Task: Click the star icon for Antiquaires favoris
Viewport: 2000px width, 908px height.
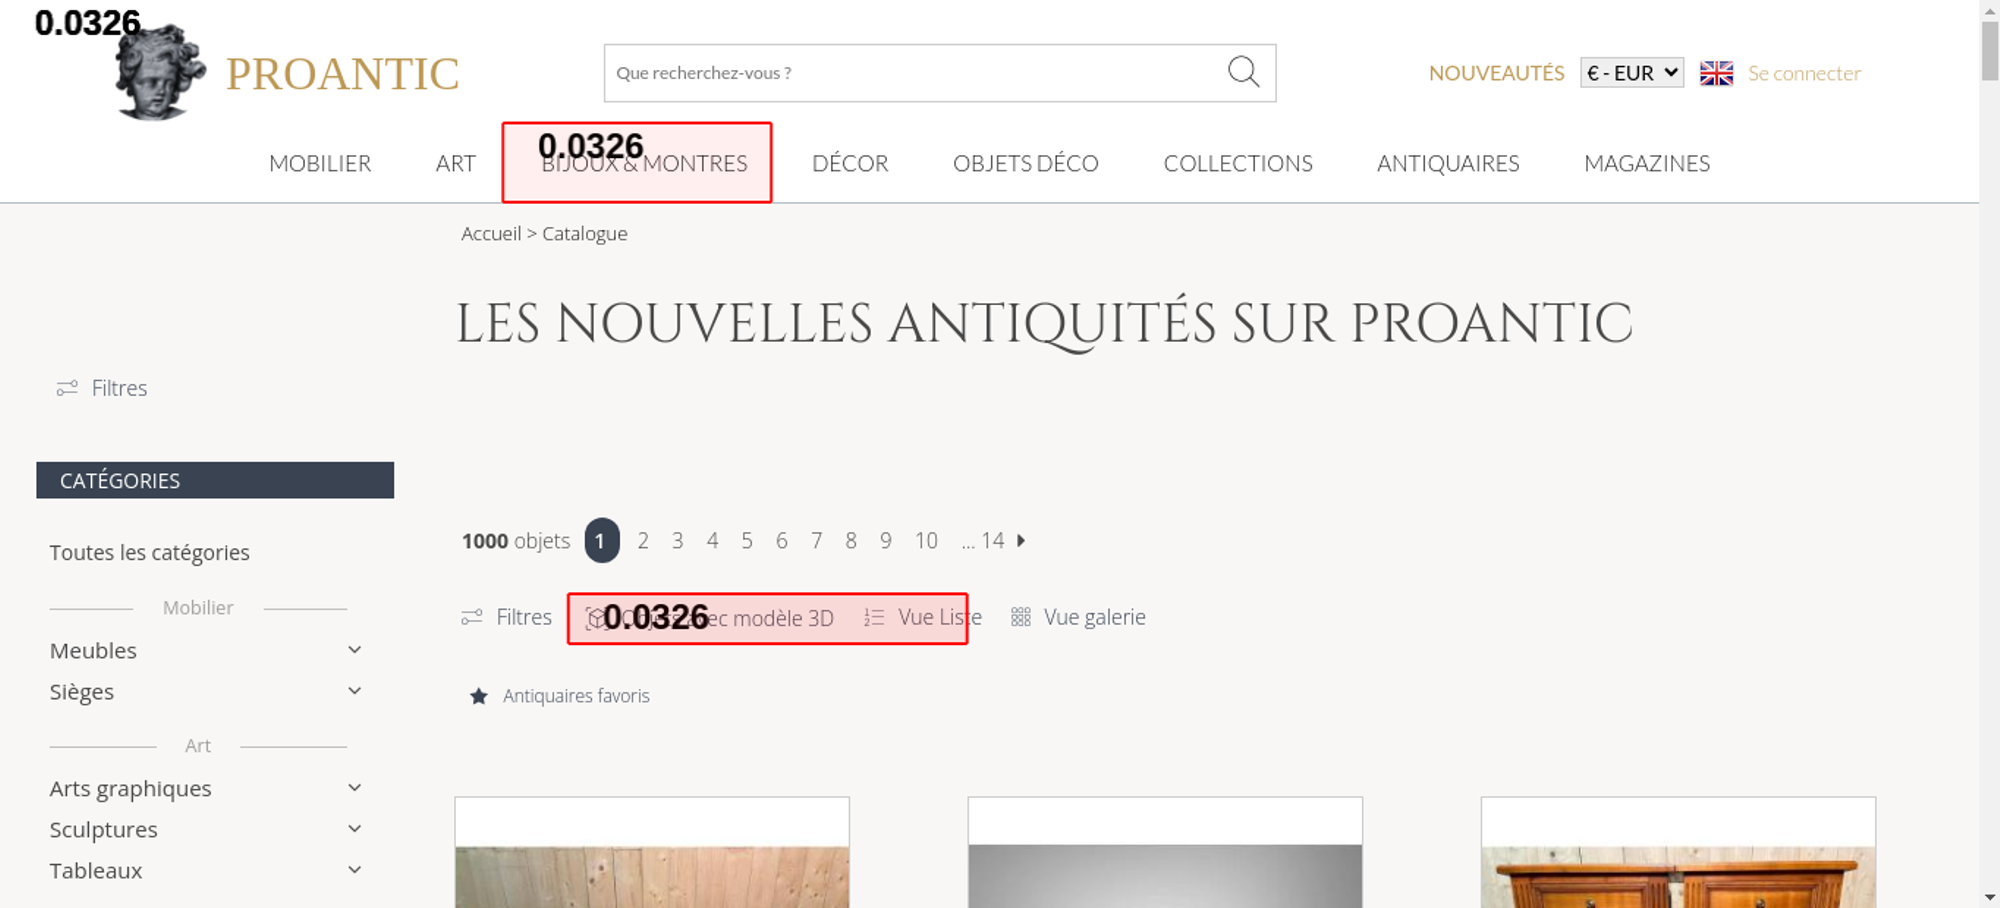Action: (x=479, y=696)
